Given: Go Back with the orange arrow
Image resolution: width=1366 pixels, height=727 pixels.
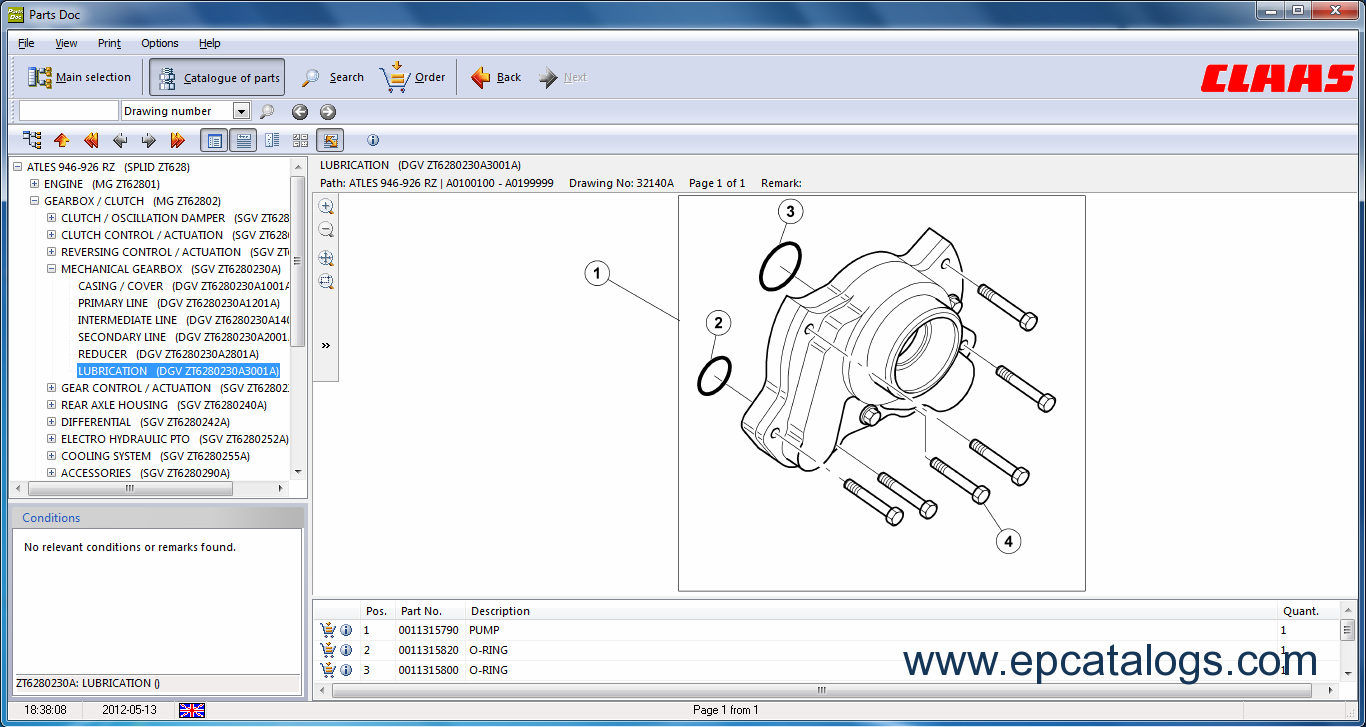Looking at the screenshot, I should (496, 77).
